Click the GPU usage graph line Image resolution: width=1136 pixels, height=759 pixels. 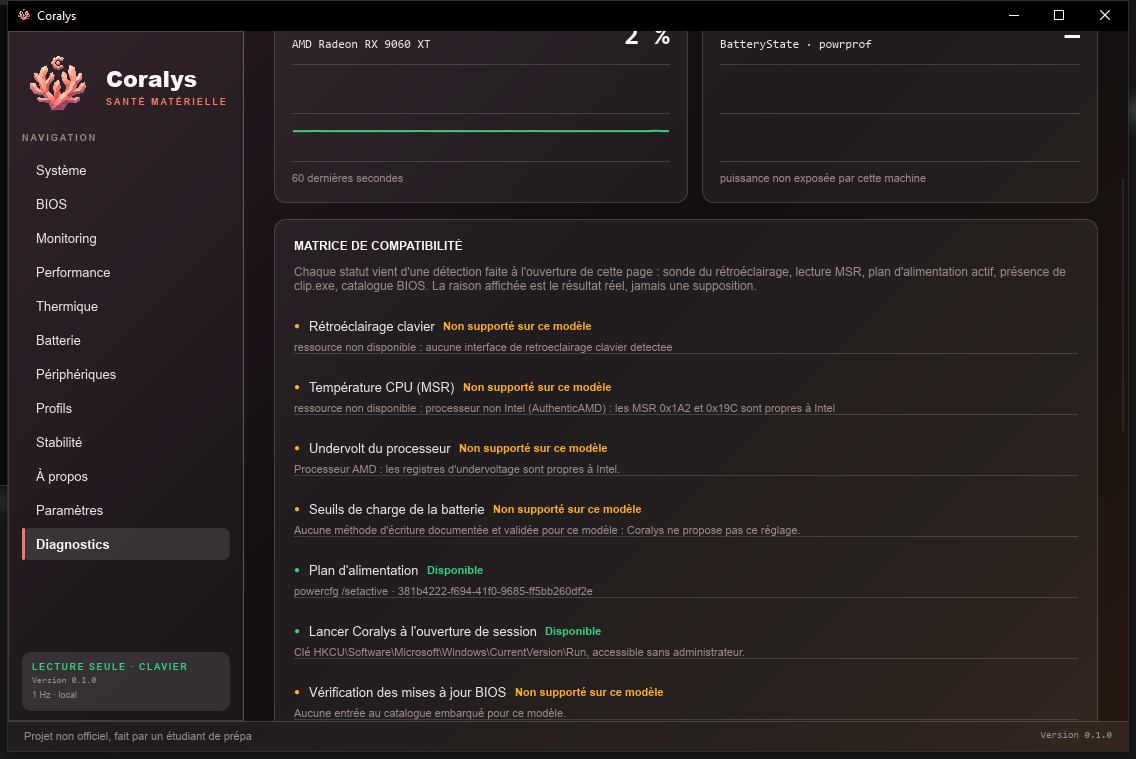click(480, 131)
